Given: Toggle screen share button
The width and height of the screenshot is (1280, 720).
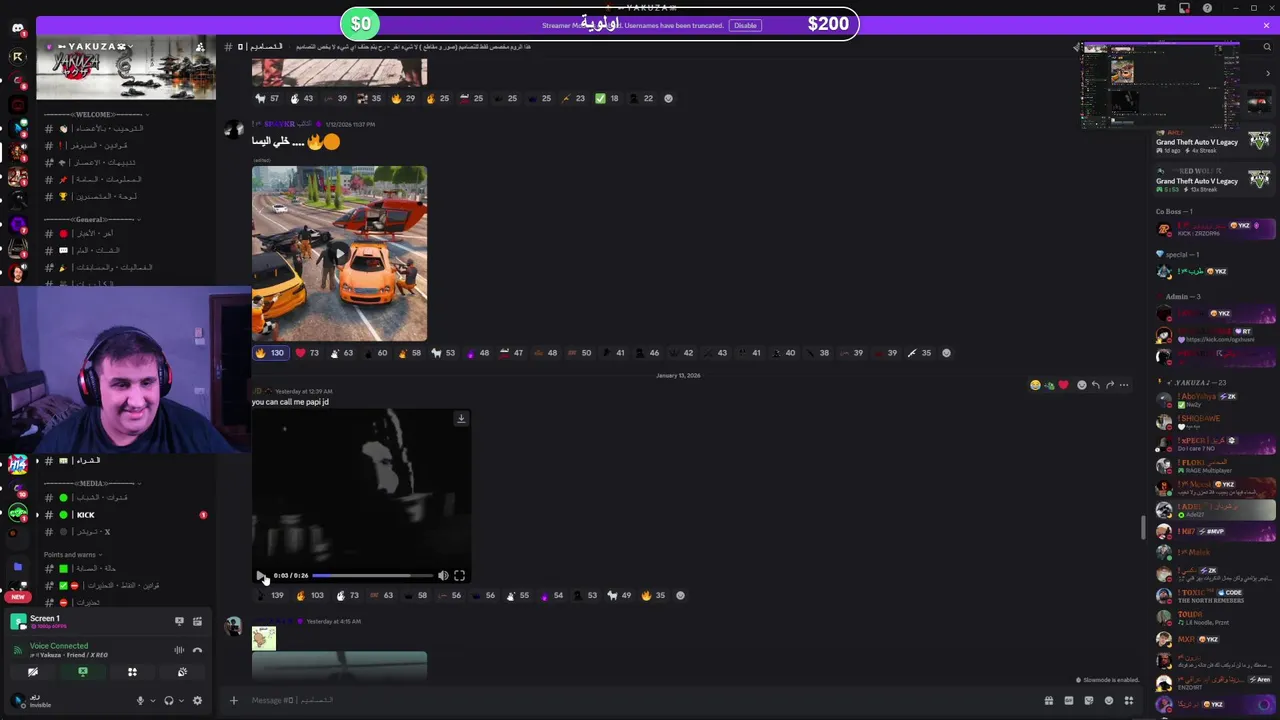Looking at the screenshot, I should click(x=83, y=672).
